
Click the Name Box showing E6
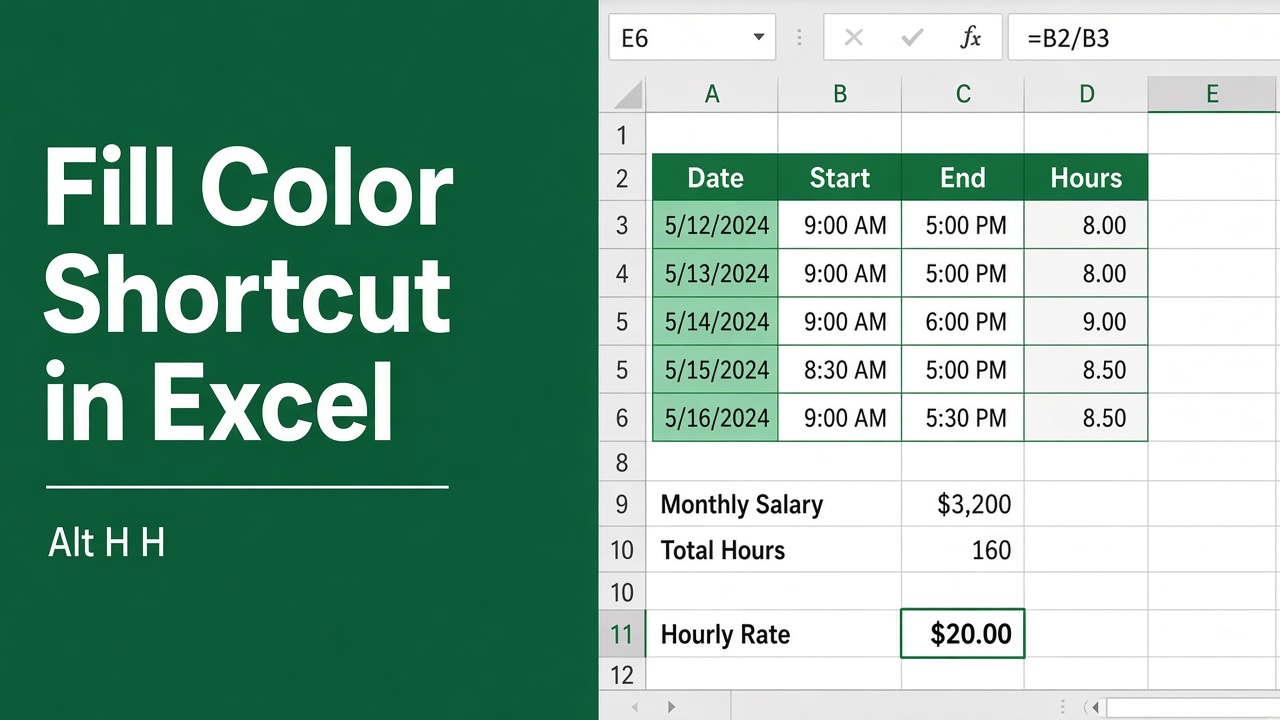tap(691, 38)
